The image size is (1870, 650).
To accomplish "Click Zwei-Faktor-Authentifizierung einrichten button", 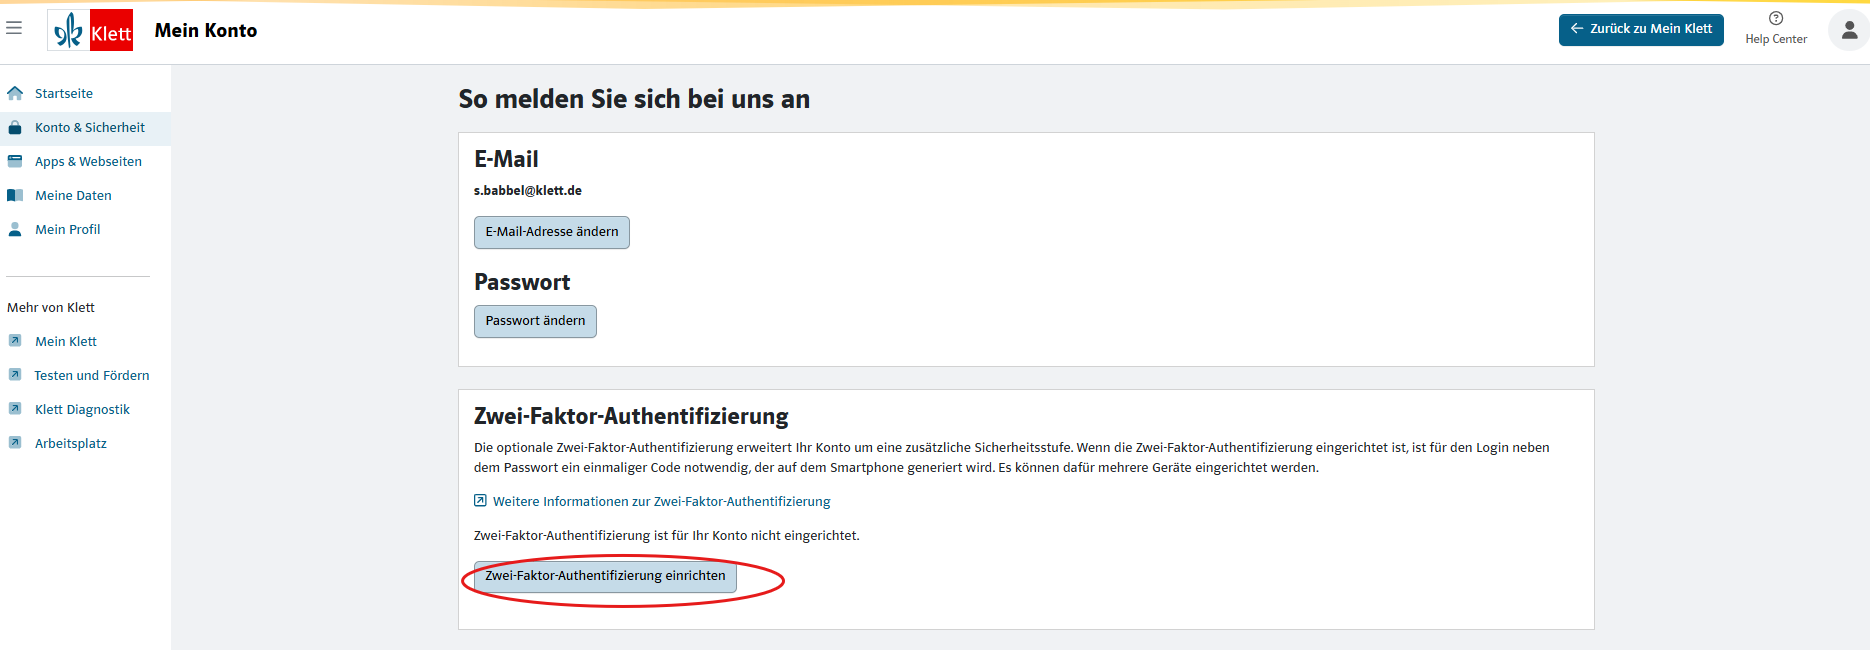I will coord(605,576).
